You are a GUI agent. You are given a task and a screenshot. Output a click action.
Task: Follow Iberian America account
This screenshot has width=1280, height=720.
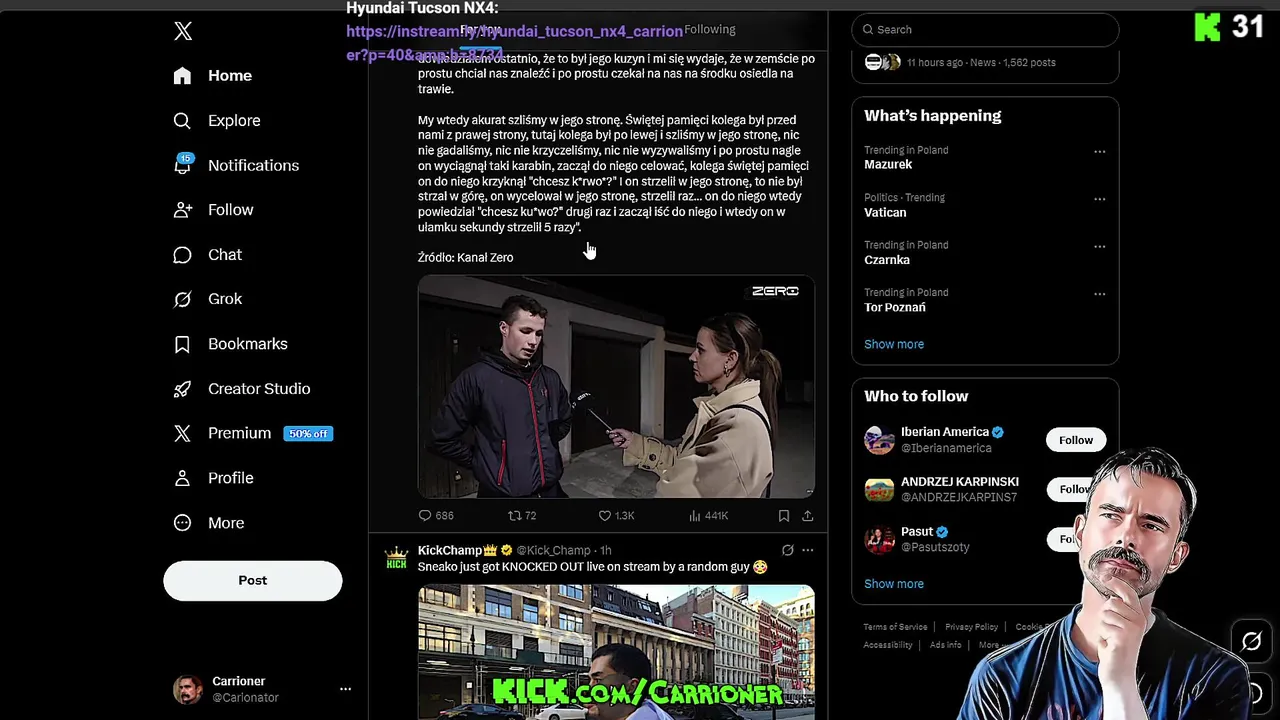1076,440
